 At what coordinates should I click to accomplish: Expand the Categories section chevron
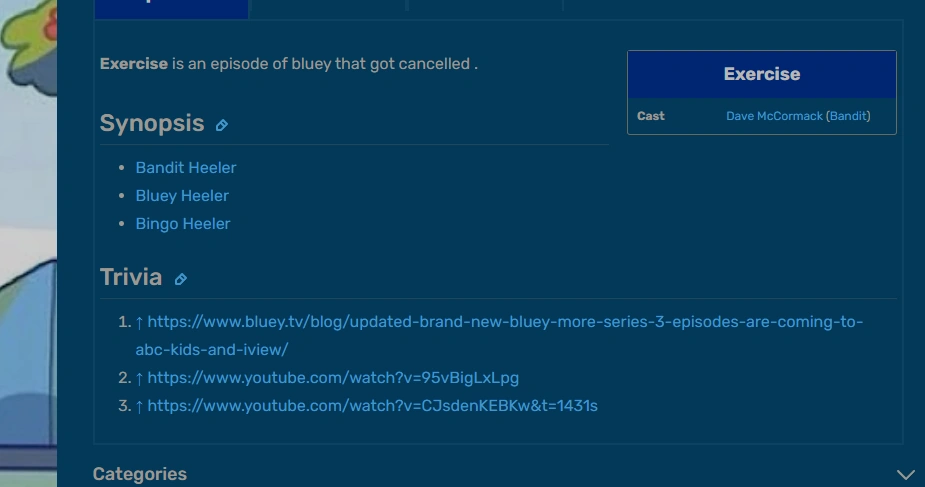point(906,475)
